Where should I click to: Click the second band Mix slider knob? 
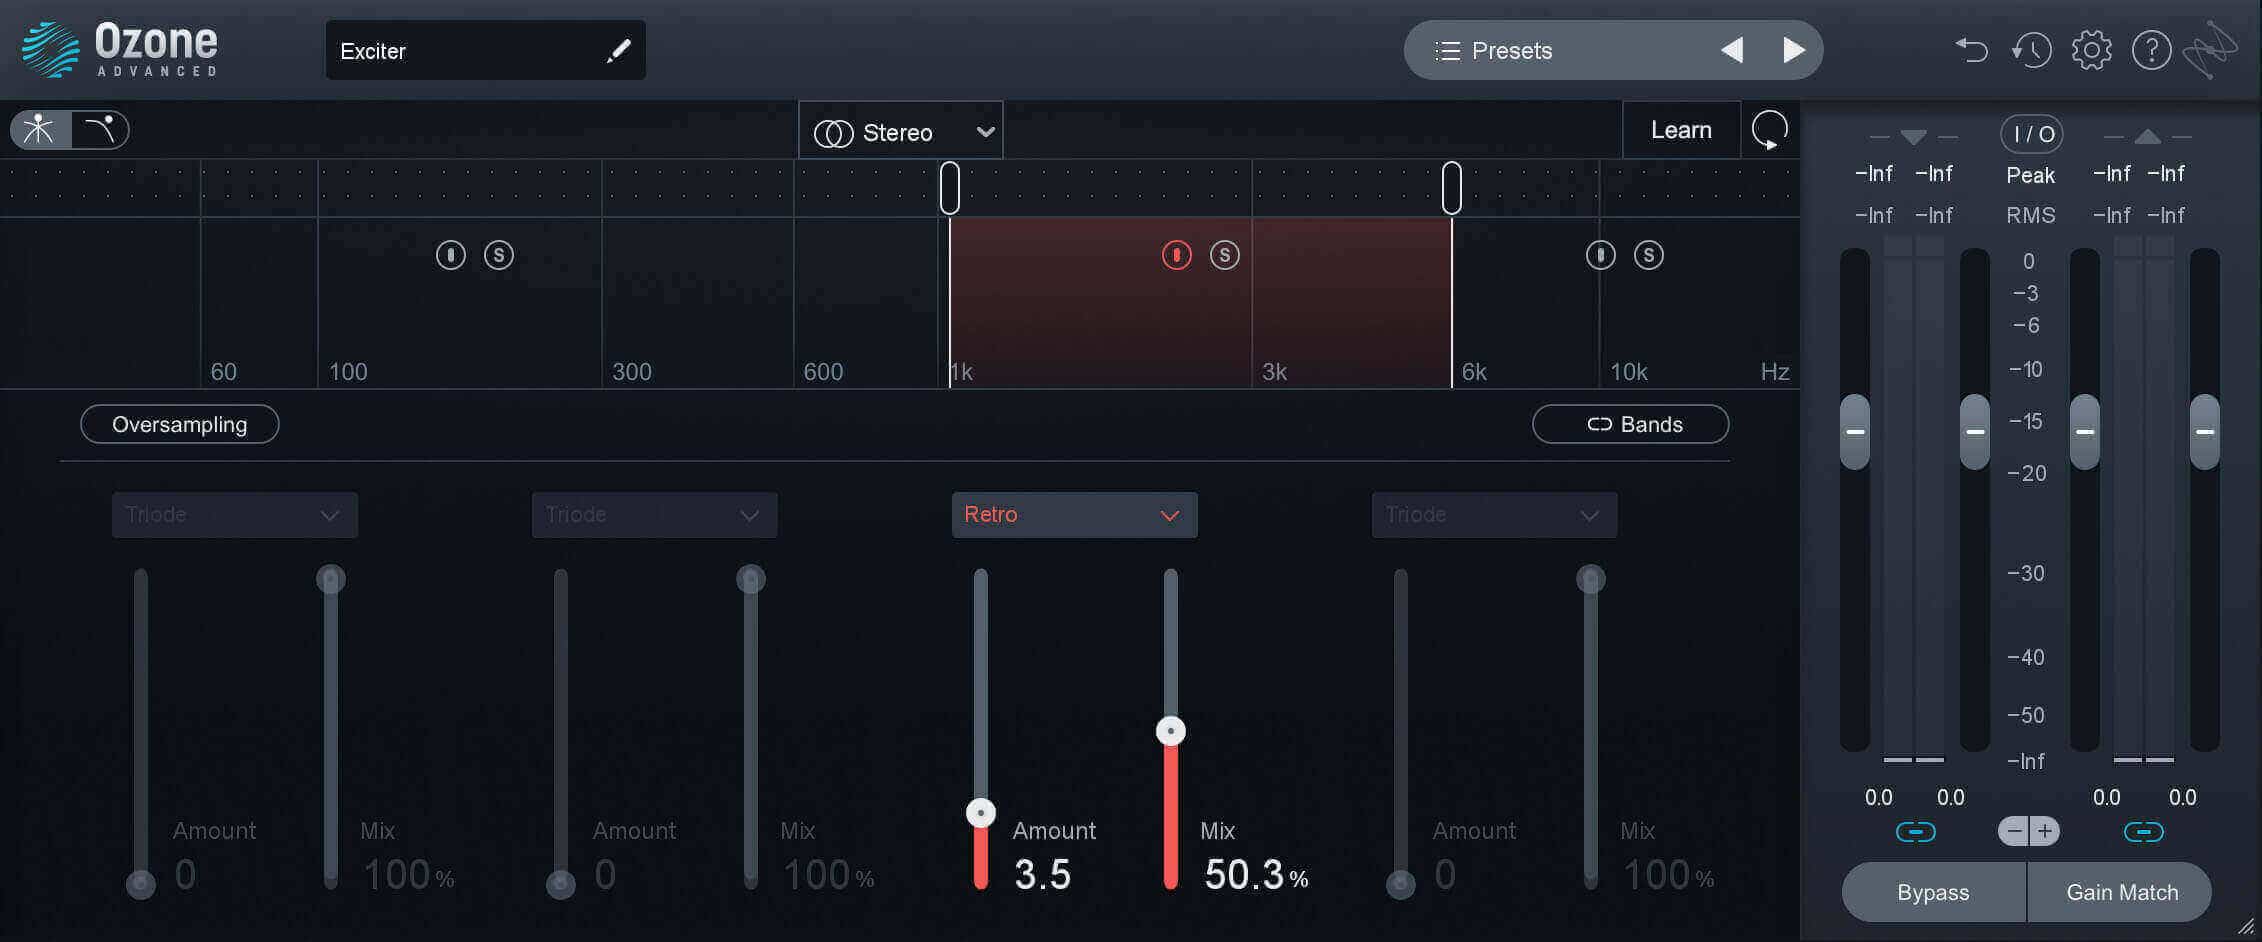(751, 579)
